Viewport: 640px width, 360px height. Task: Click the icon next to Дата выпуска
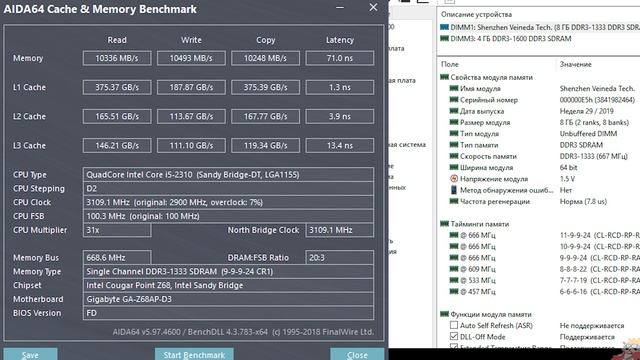(x=454, y=111)
